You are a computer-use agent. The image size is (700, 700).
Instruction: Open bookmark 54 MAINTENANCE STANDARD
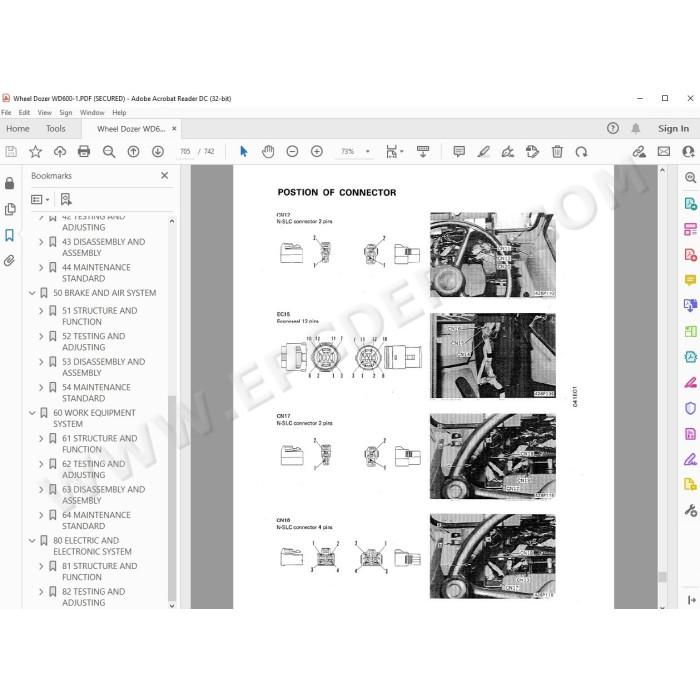96,393
